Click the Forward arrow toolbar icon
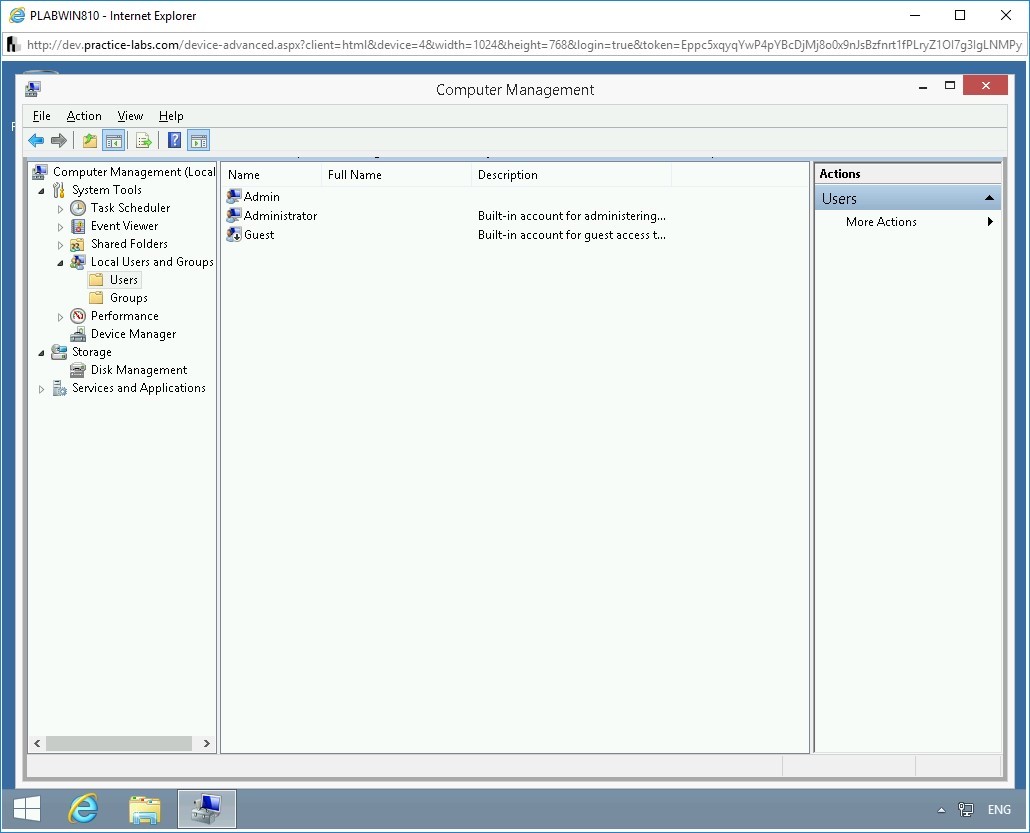Screen dimensions: 1030x833 pyautogui.click(x=59, y=140)
